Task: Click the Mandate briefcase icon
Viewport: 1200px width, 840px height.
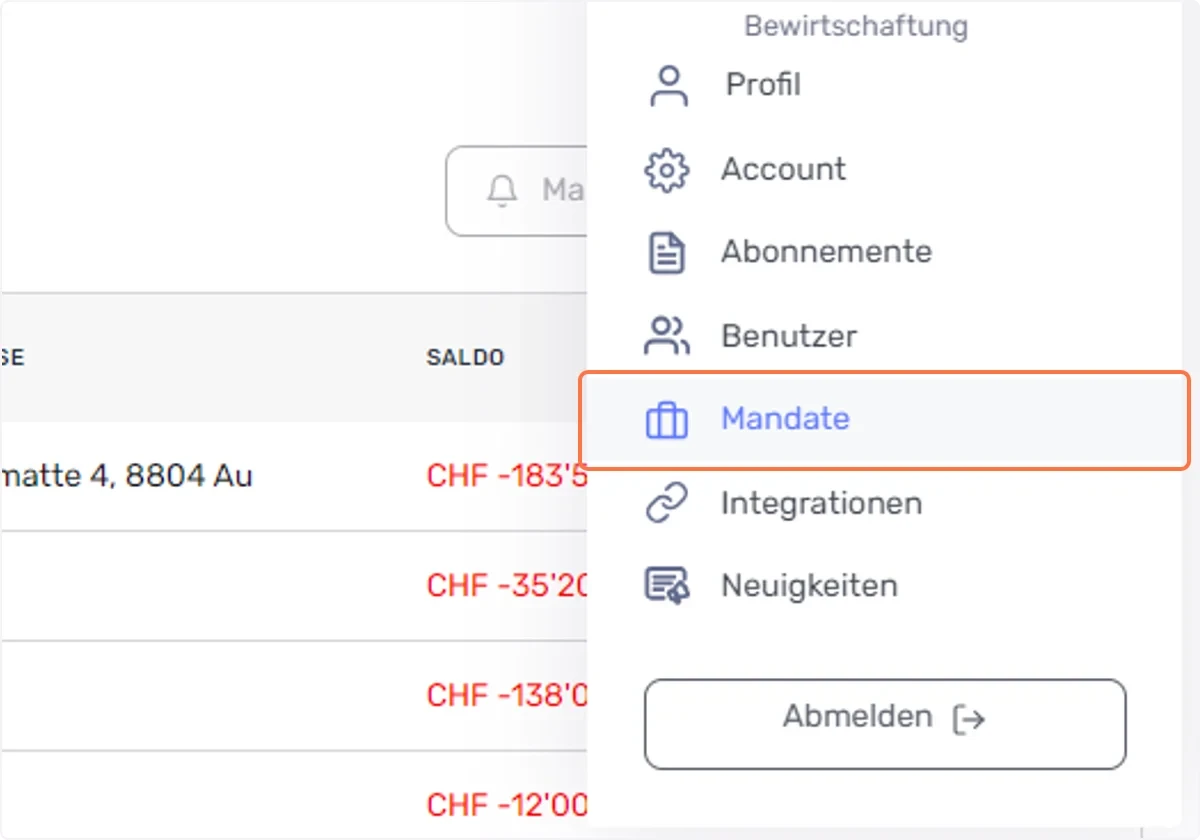Action: pos(667,420)
